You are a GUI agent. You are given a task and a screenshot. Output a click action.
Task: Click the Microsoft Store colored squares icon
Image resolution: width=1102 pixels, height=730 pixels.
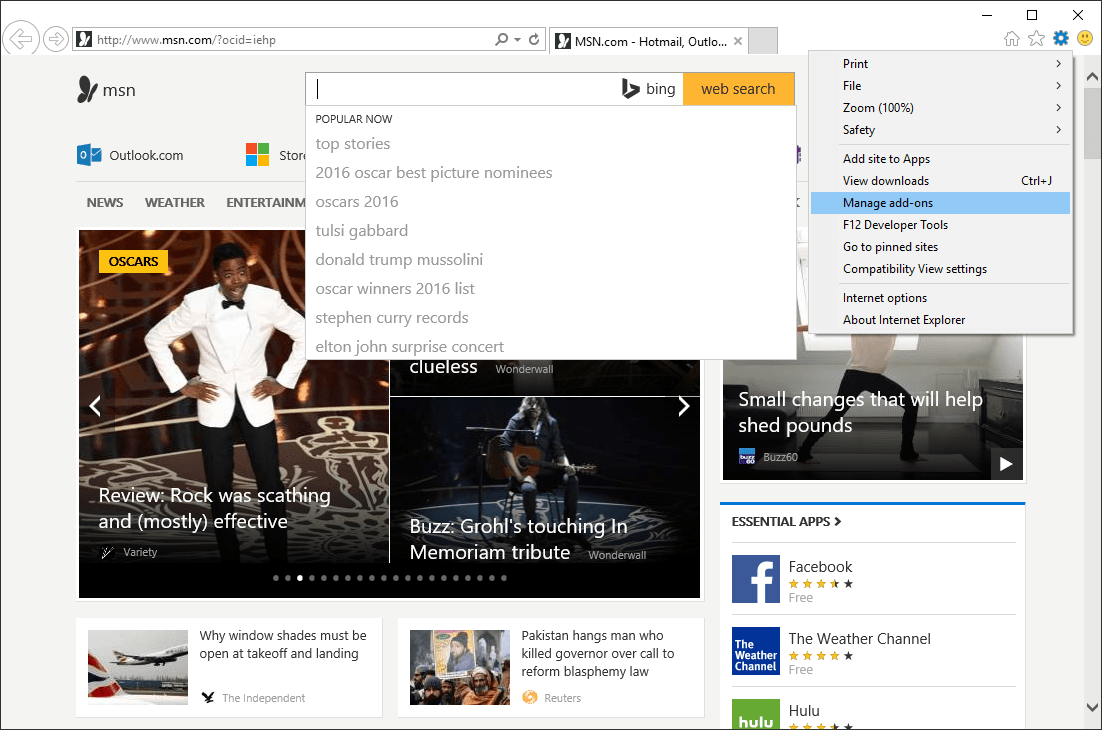(x=257, y=155)
